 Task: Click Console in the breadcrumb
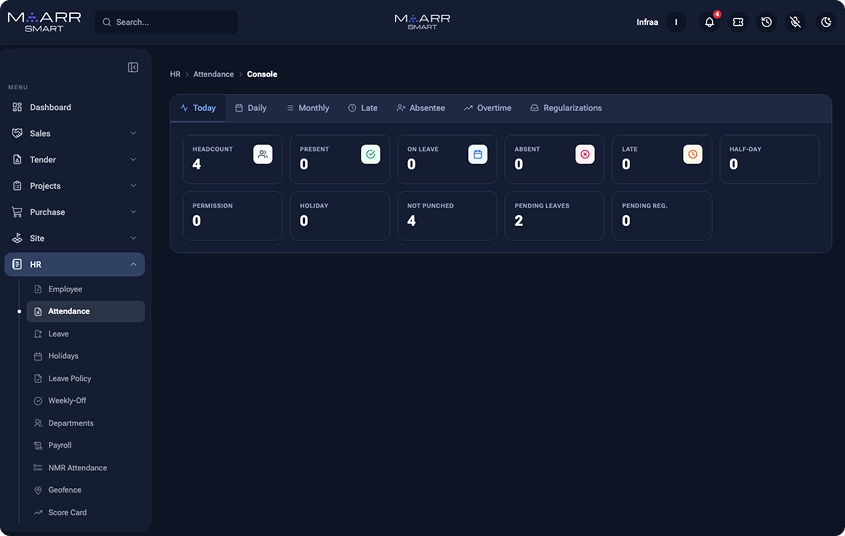(x=262, y=74)
